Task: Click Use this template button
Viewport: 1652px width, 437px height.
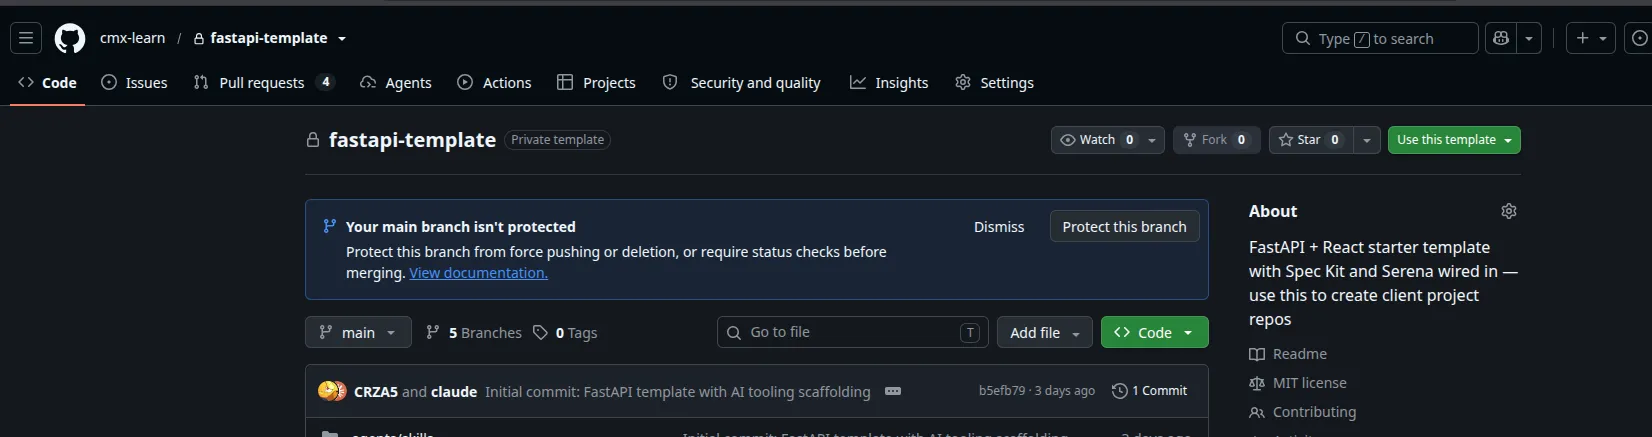Action: pos(1454,140)
